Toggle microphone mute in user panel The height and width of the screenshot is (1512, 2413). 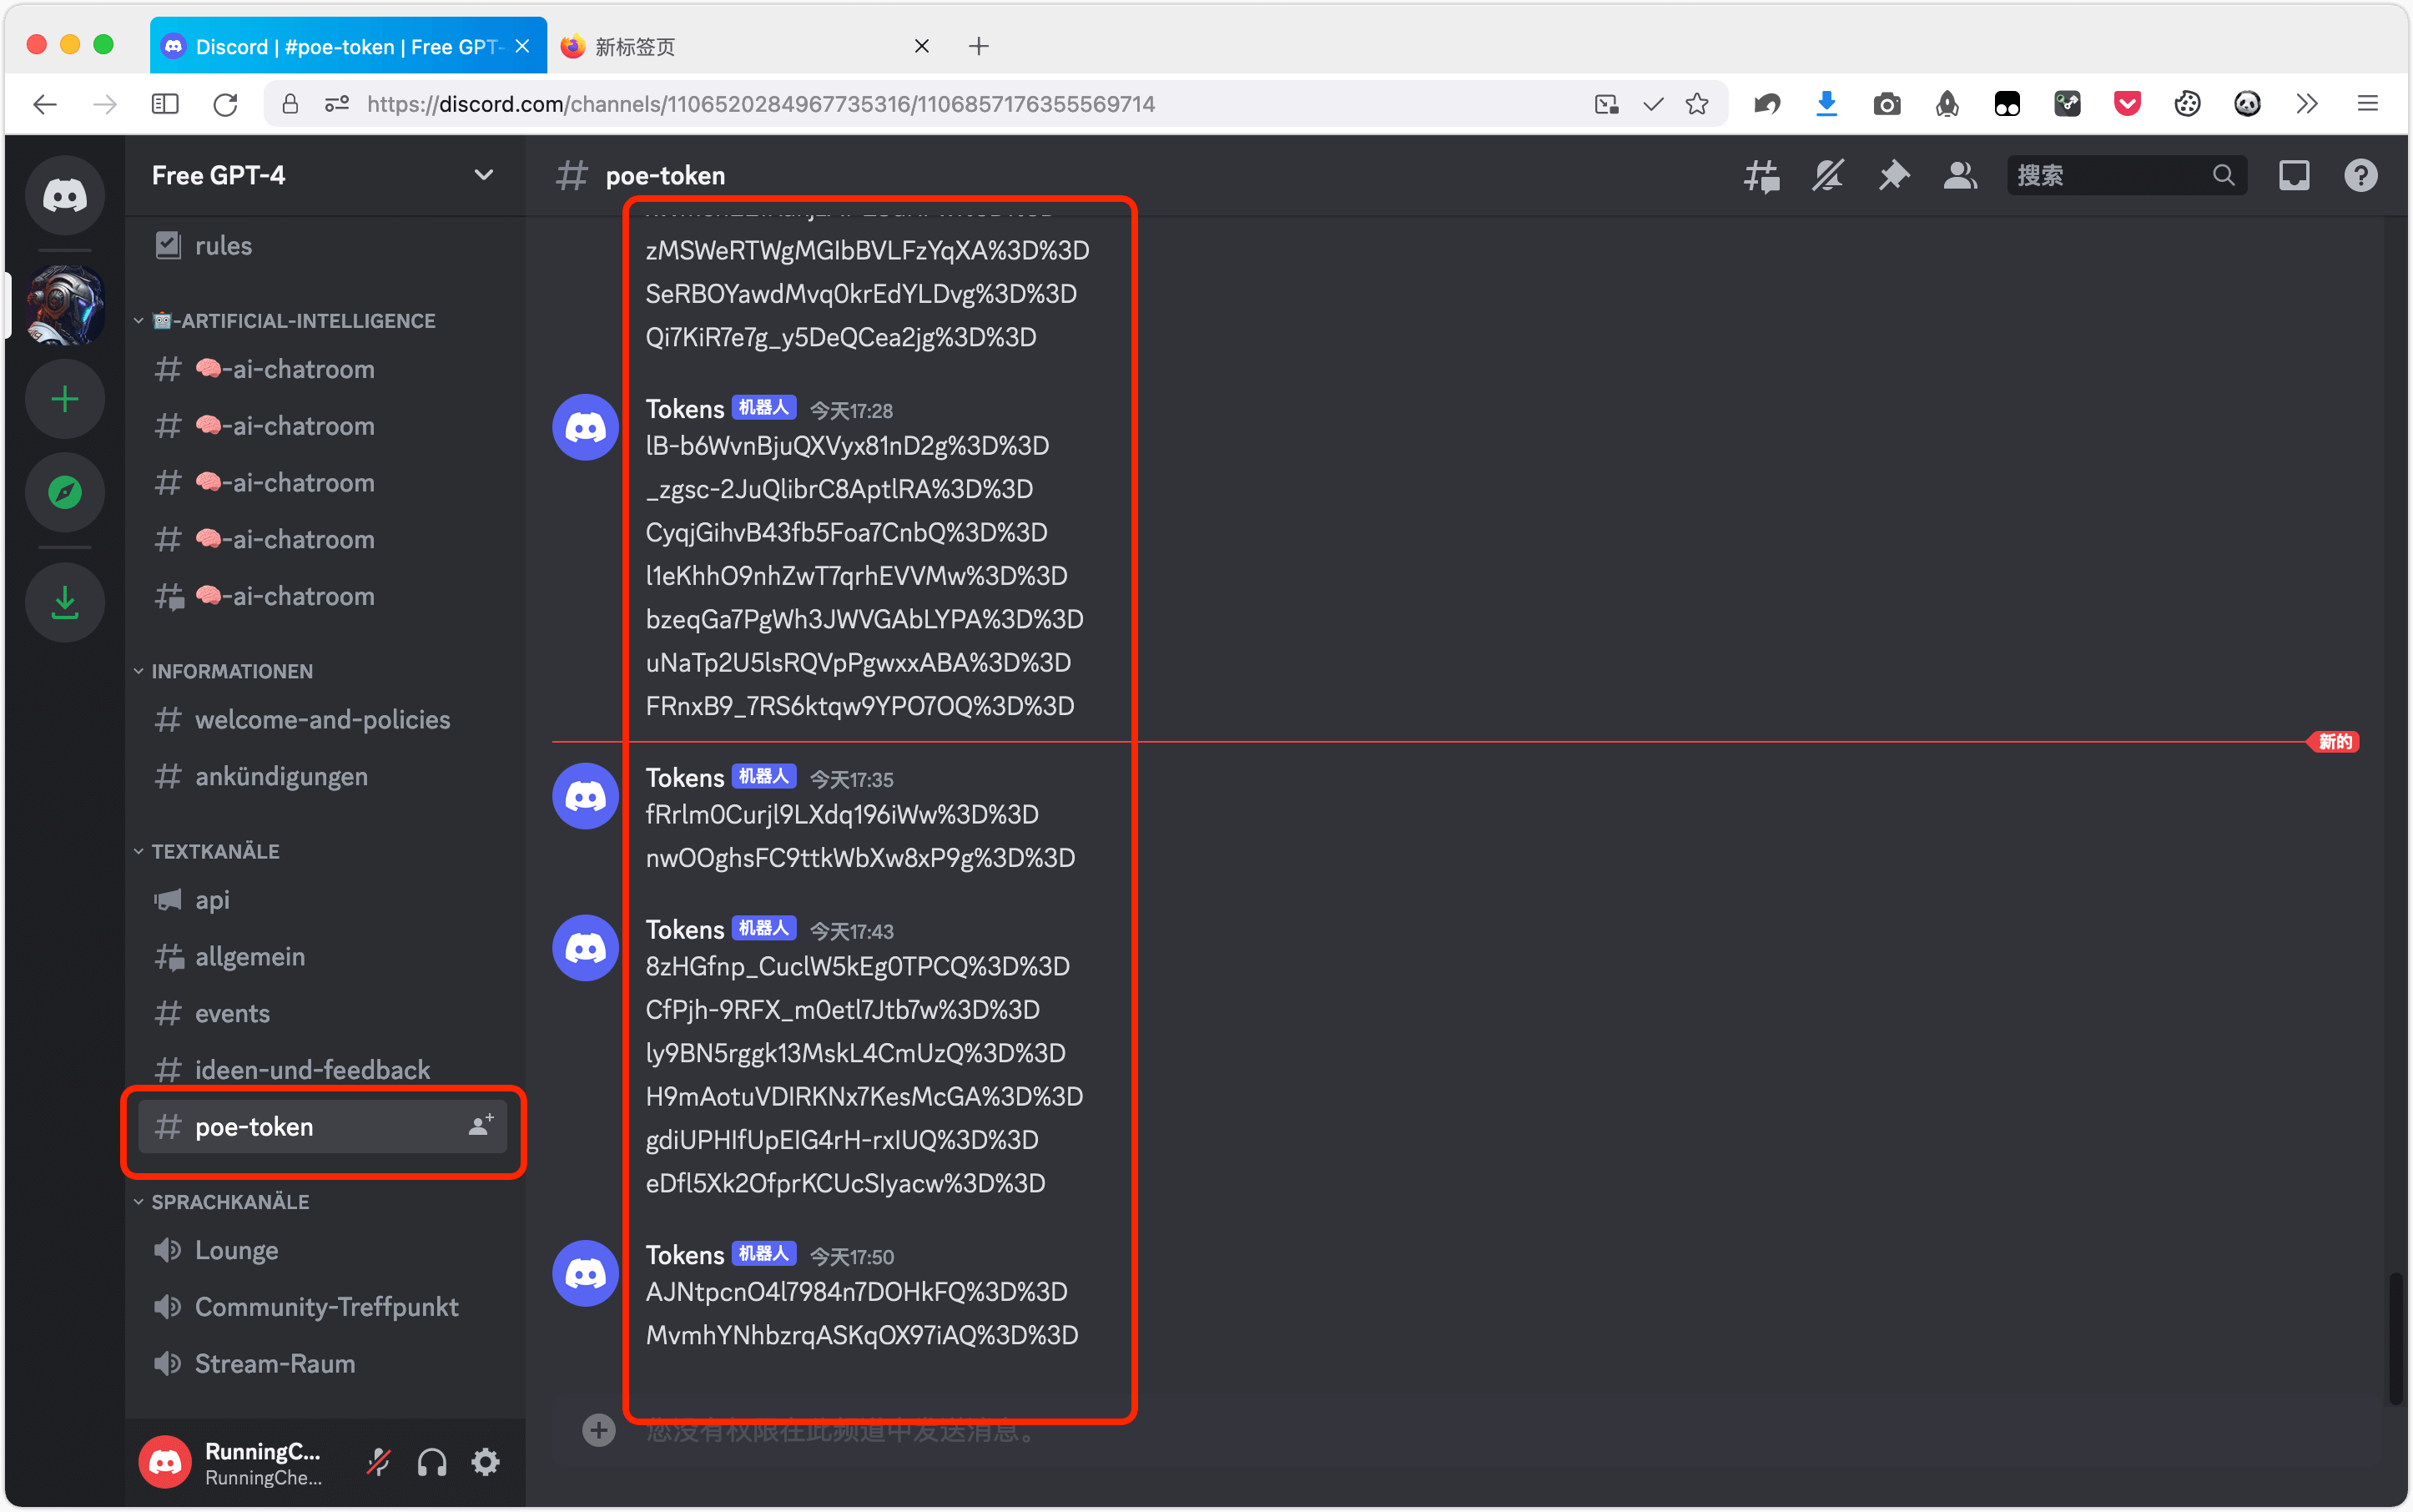click(x=378, y=1463)
